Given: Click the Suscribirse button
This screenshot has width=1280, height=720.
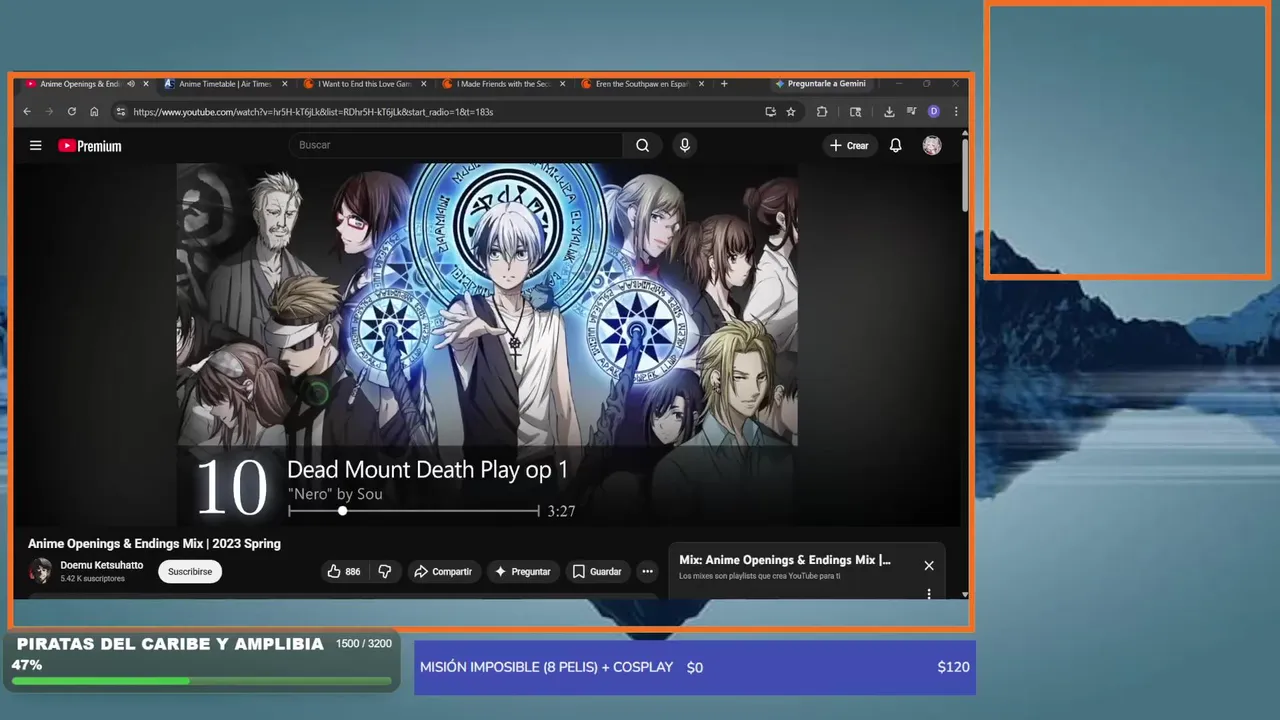Looking at the screenshot, I should pyautogui.click(x=190, y=572).
